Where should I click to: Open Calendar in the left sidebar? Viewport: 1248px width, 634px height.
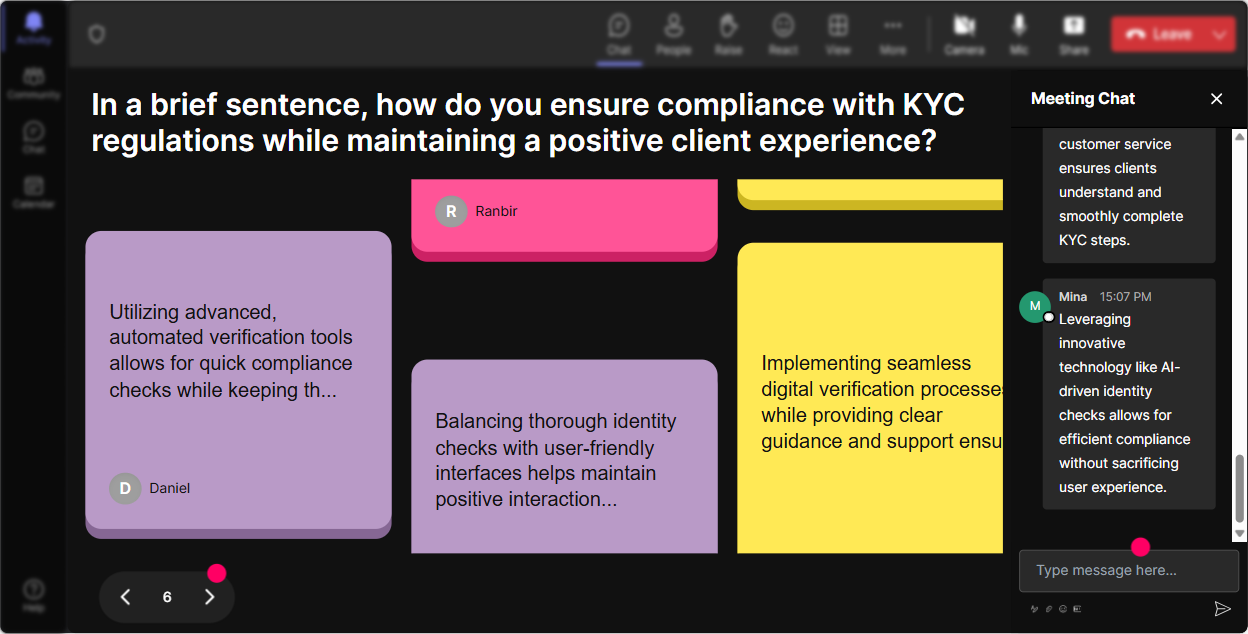[33, 192]
